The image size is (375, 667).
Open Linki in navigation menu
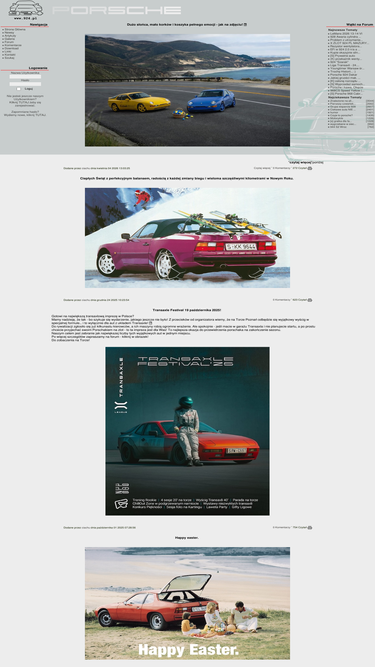8,51
